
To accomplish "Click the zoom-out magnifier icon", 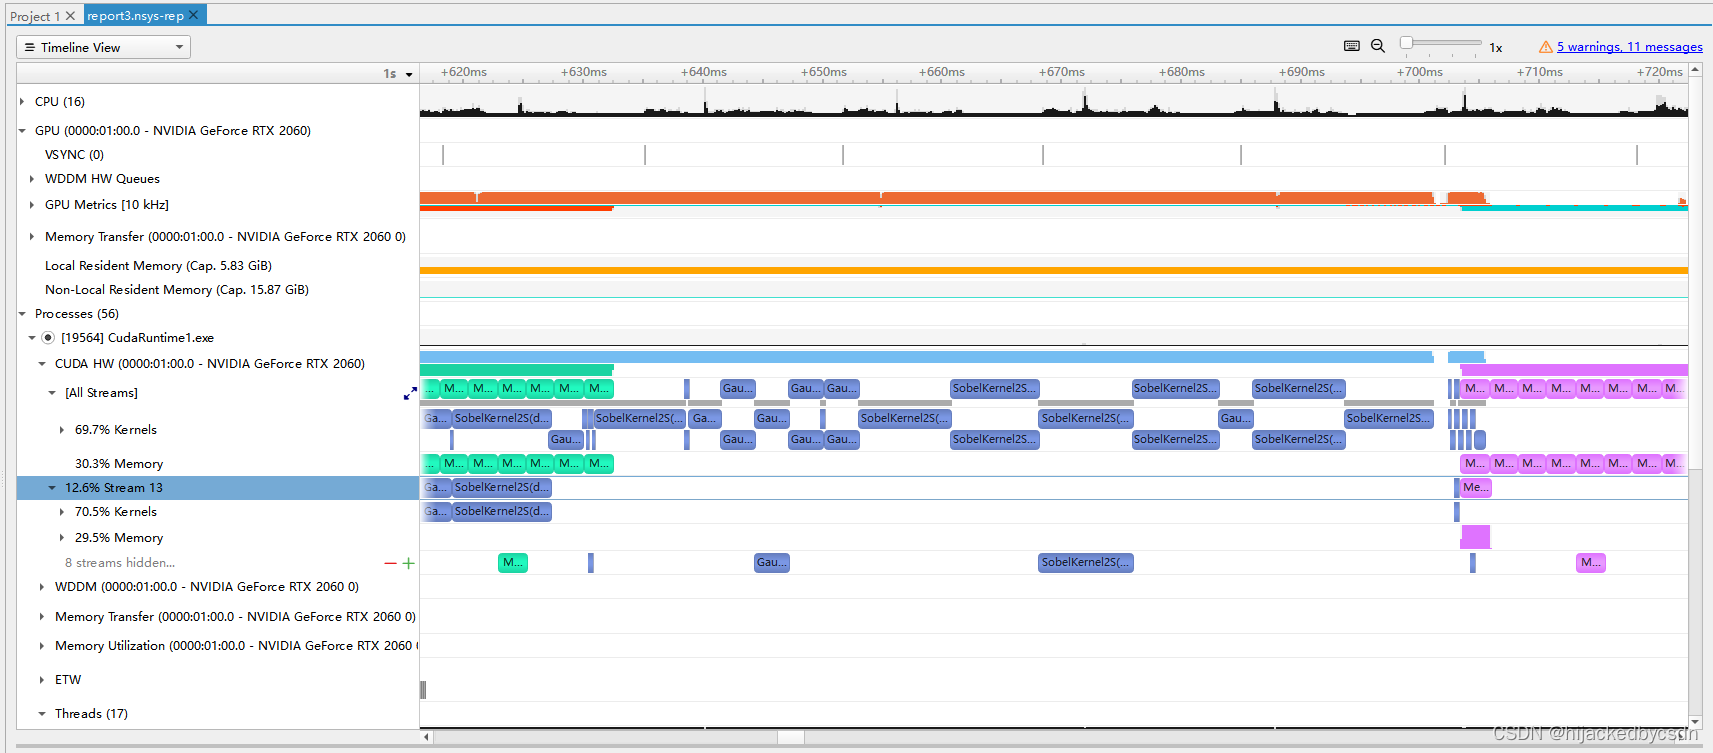I will 1378,46.
